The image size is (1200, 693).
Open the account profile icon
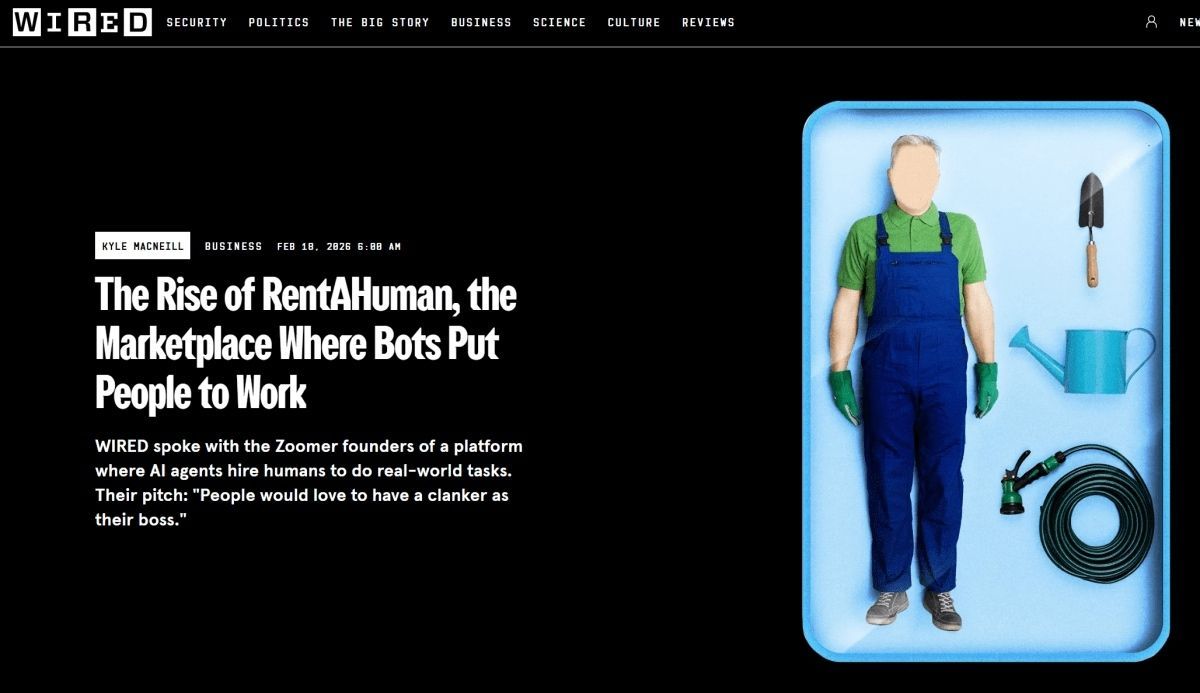1151,22
